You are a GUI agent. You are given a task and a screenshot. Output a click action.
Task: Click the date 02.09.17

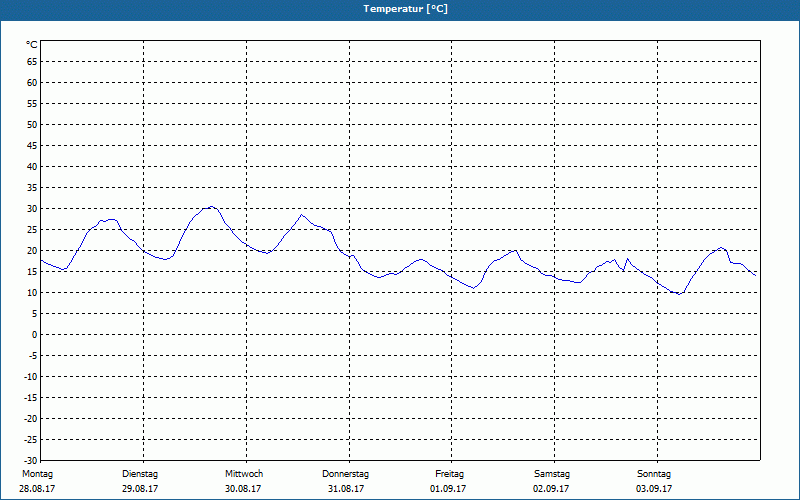pyautogui.click(x=551, y=489)
